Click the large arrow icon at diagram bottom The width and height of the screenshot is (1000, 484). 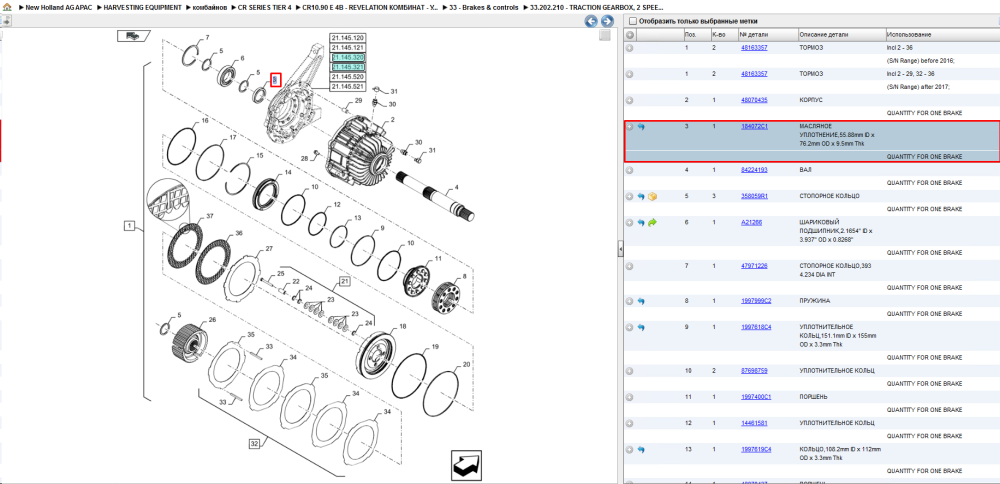[466, 465]
